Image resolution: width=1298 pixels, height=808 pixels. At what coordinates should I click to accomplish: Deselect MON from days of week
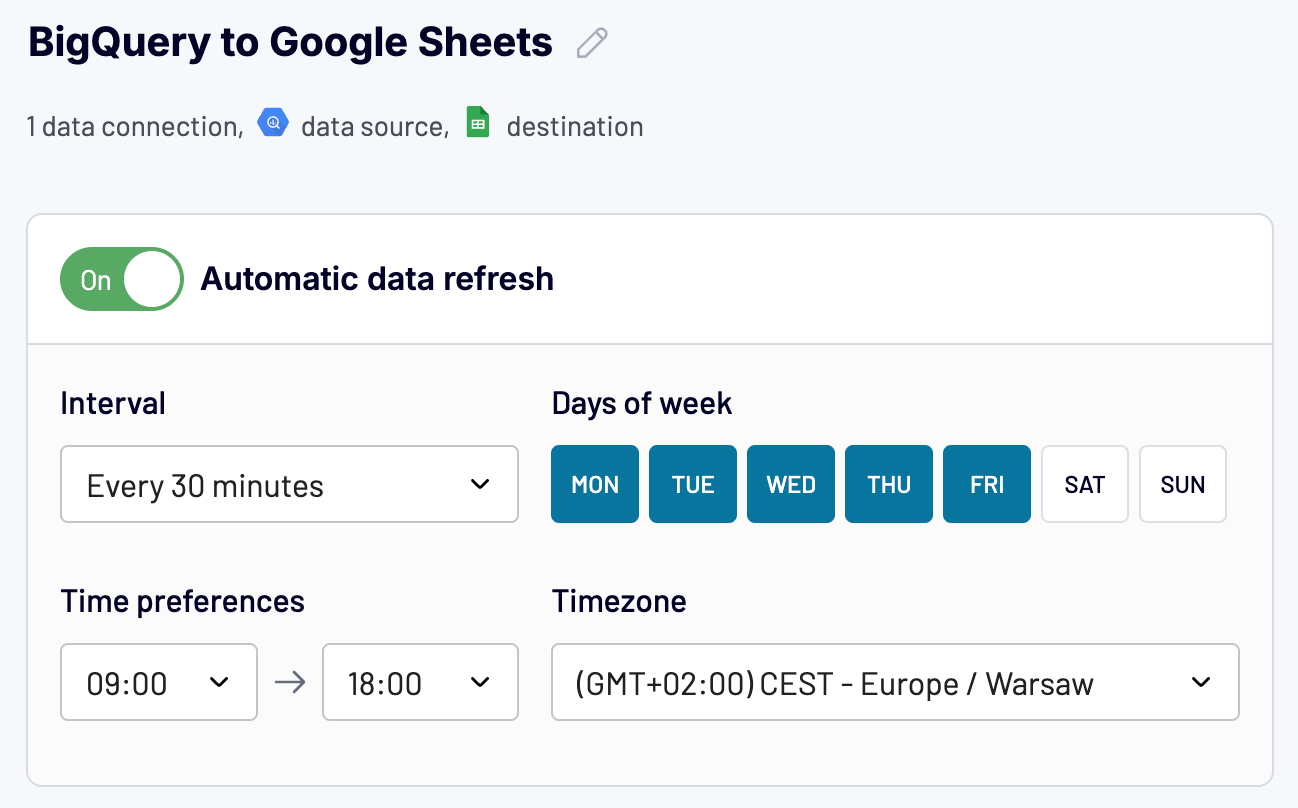pyautogui.click(x=594, y=484)
